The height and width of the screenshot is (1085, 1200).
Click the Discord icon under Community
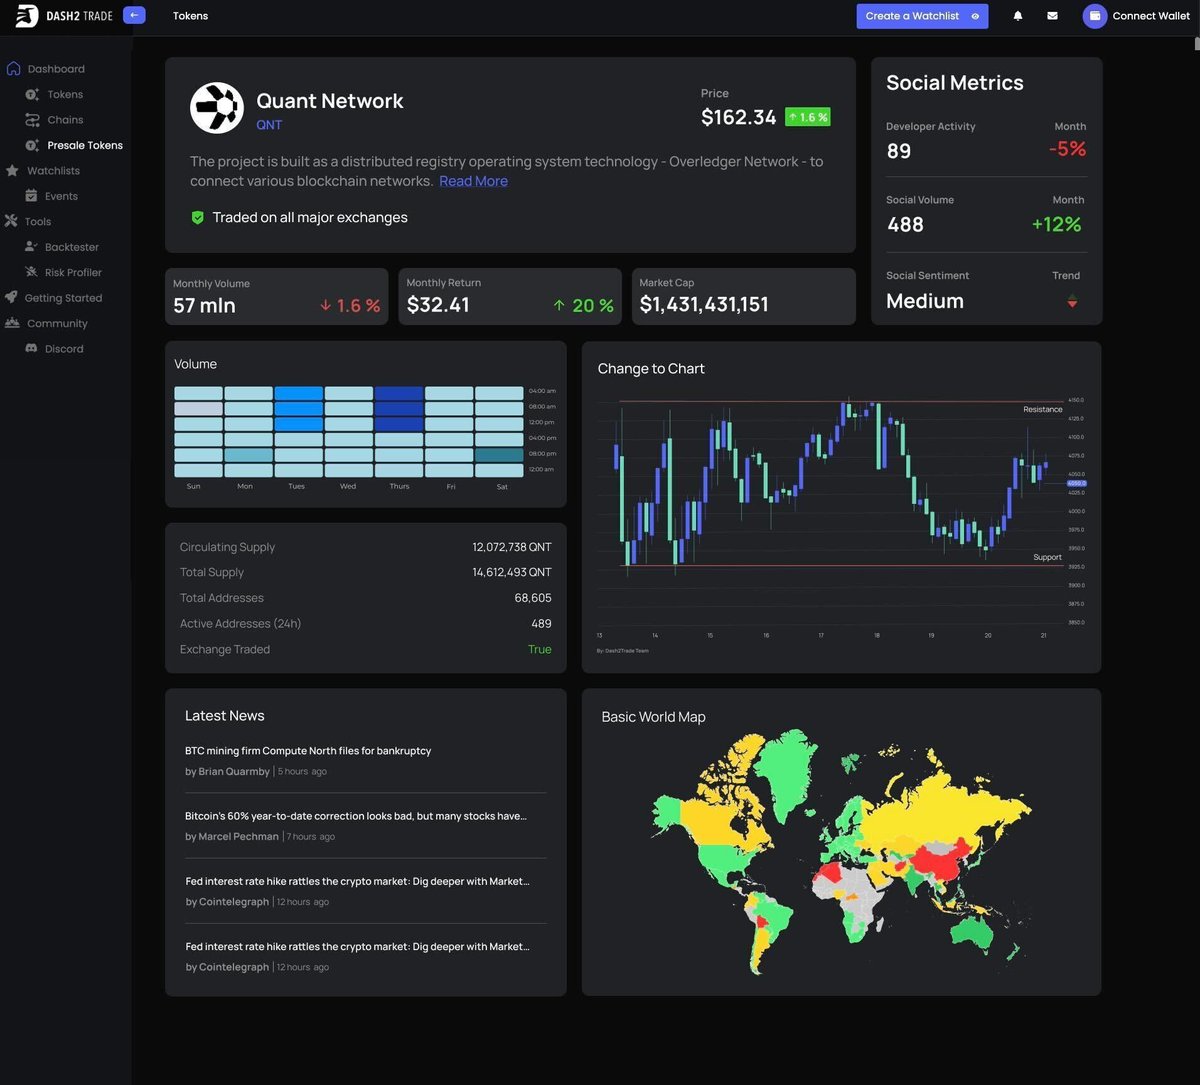tap(32, 348)
